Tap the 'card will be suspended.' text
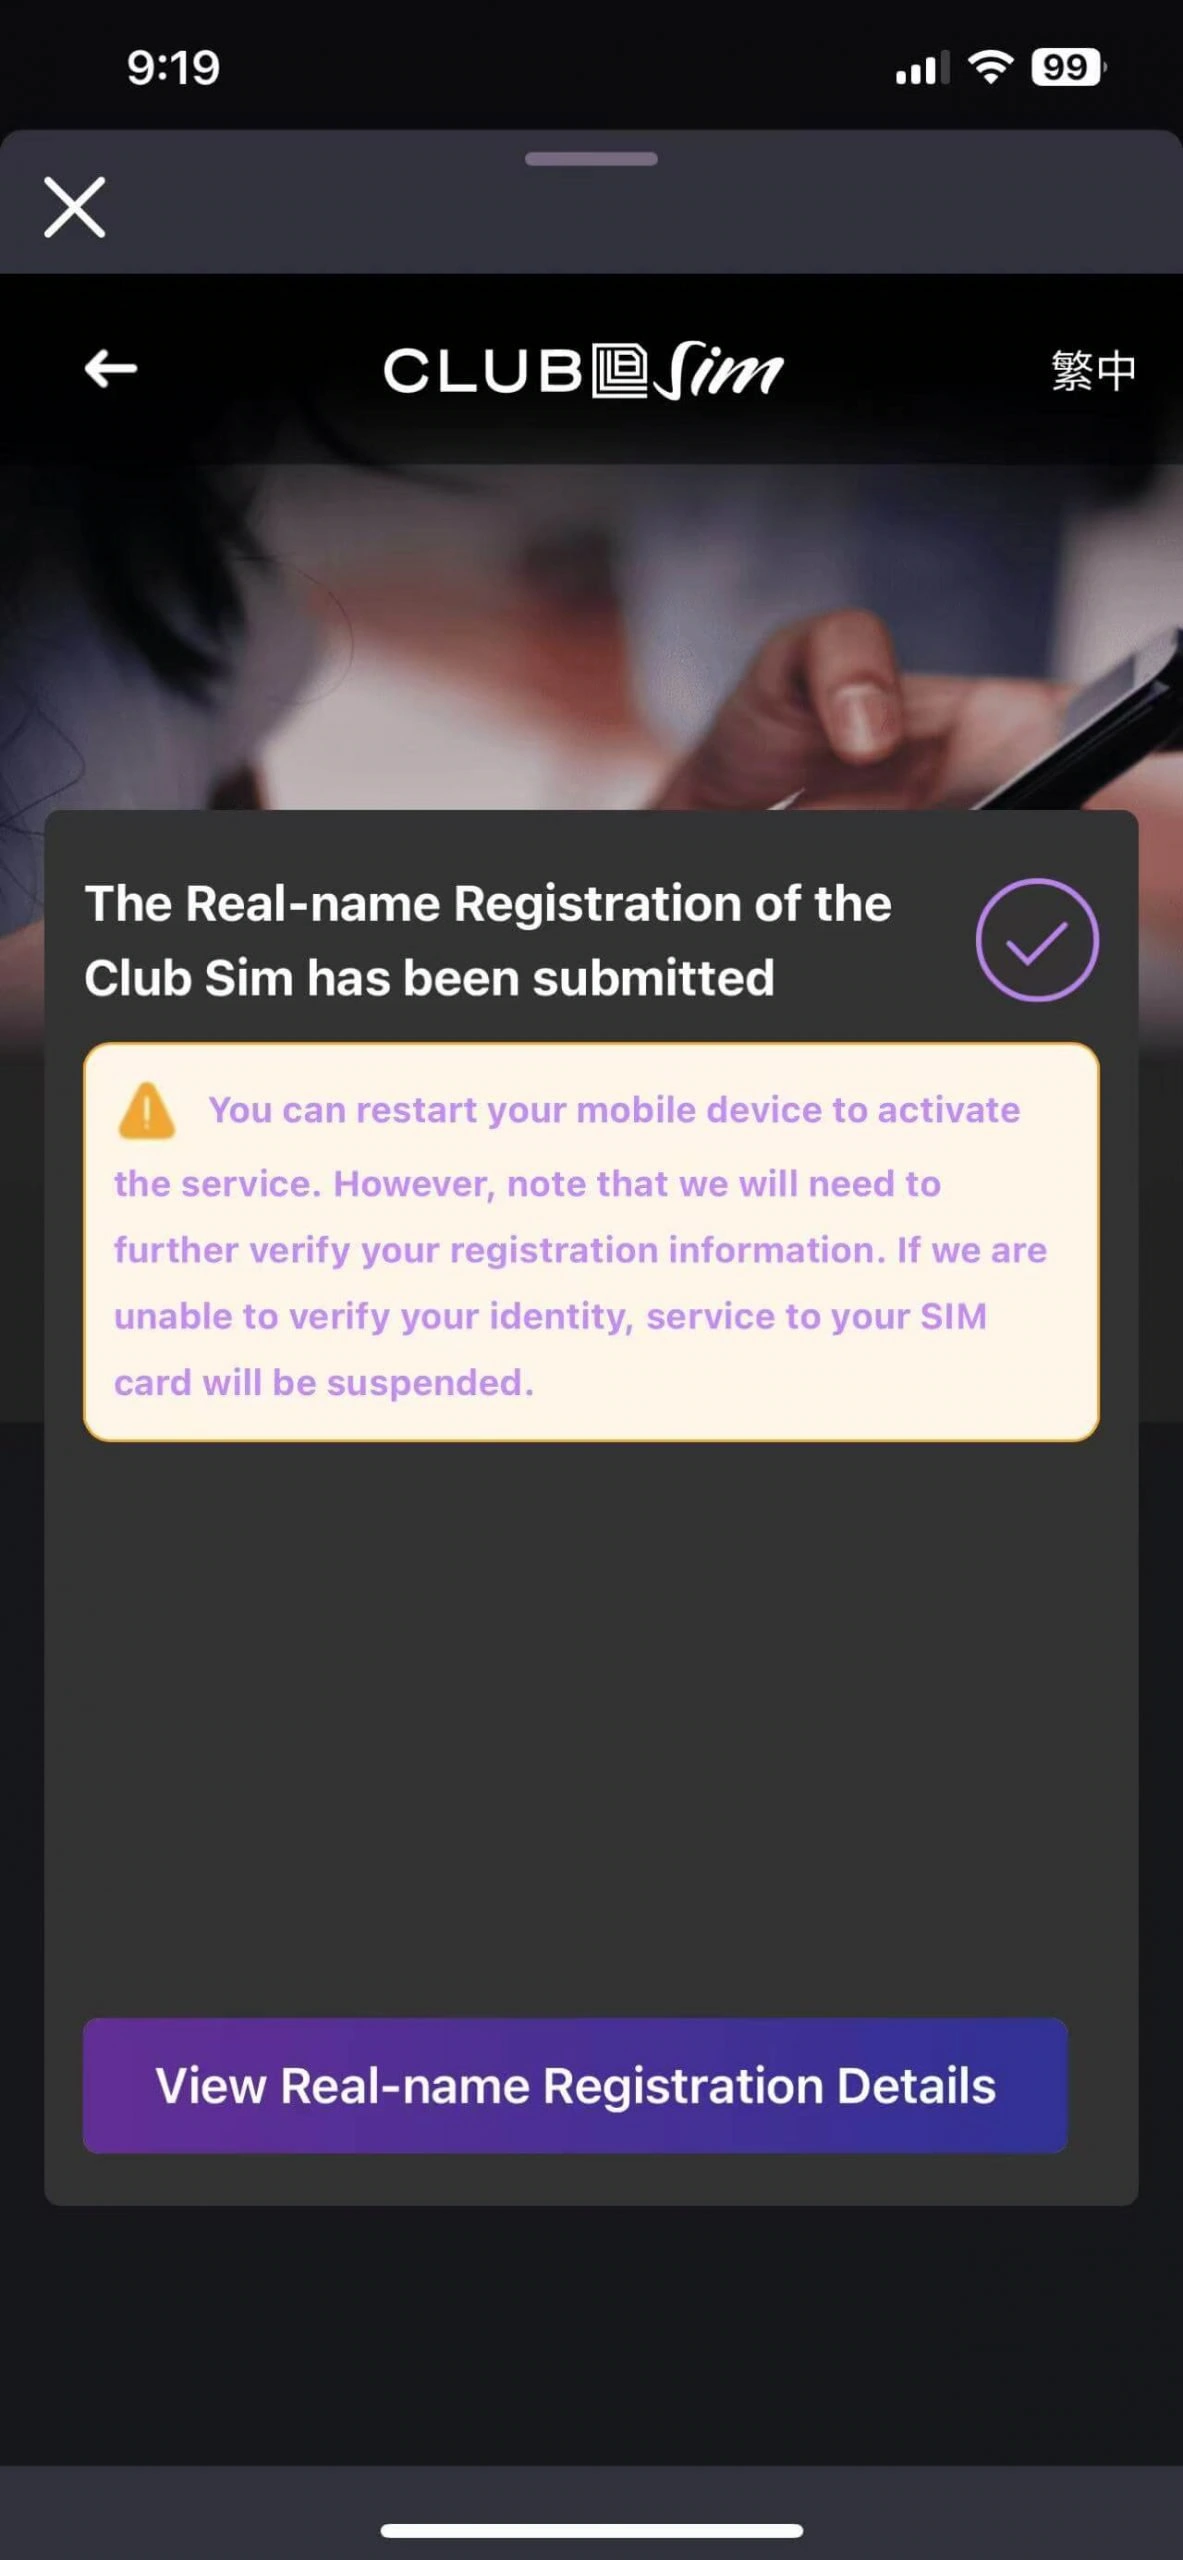The image size is (1183, 2560). pos(324,1382)
